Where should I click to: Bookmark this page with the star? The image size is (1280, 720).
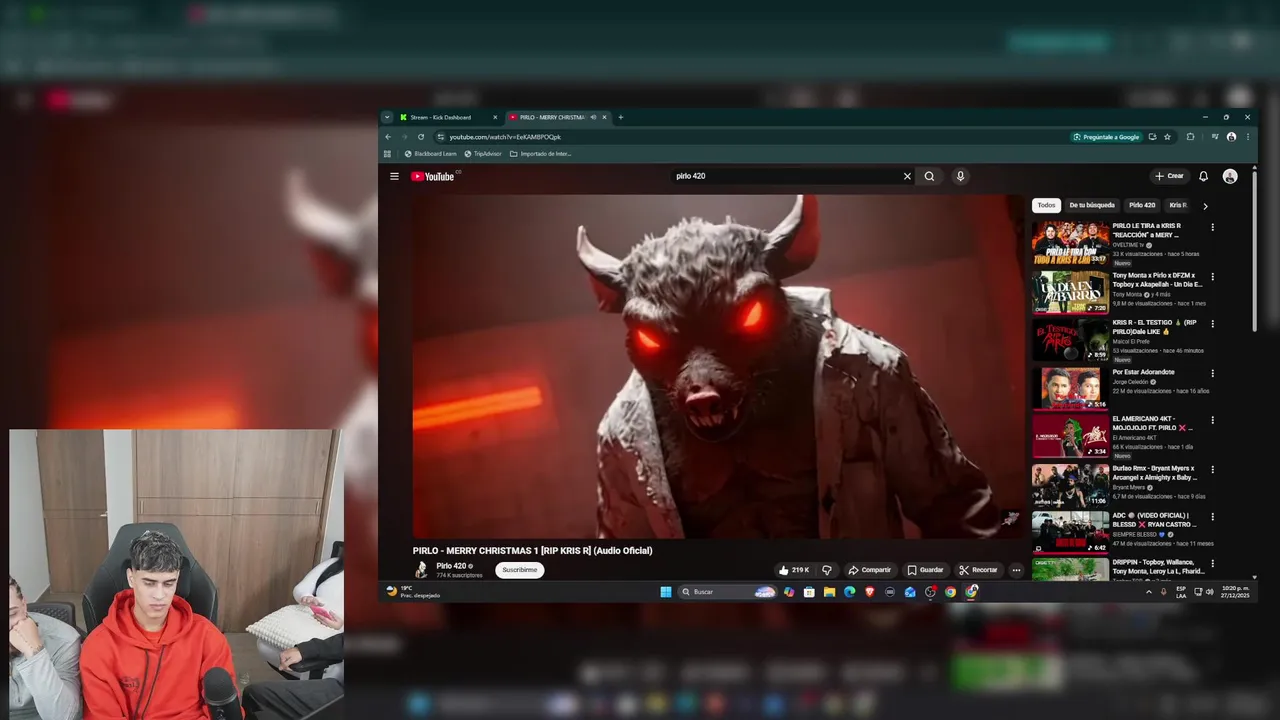[1167, 137]
